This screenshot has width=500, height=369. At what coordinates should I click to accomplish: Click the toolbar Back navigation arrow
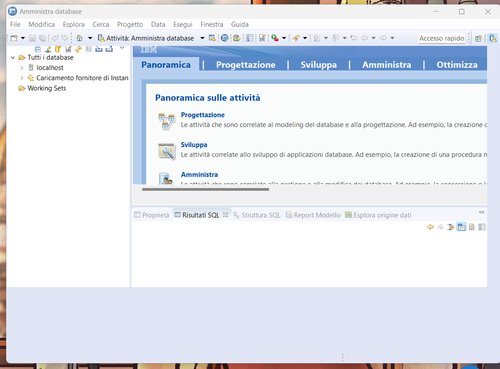[x=365, y=38]
